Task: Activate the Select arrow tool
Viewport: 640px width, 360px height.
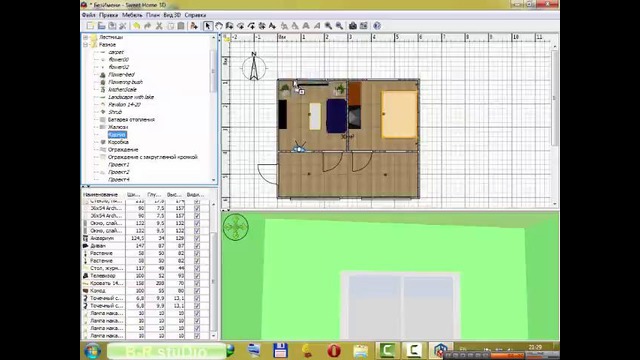Action: coord(208,26)
